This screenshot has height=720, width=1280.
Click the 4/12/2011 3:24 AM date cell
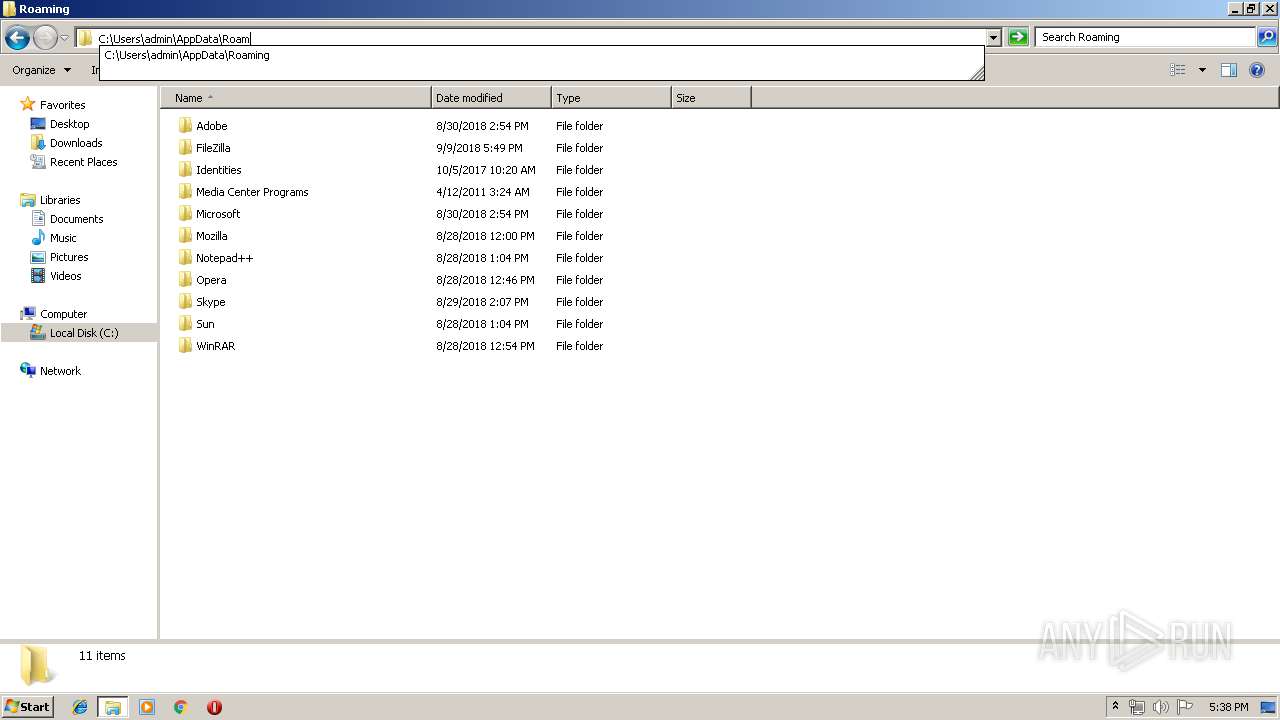pos(483,192)
